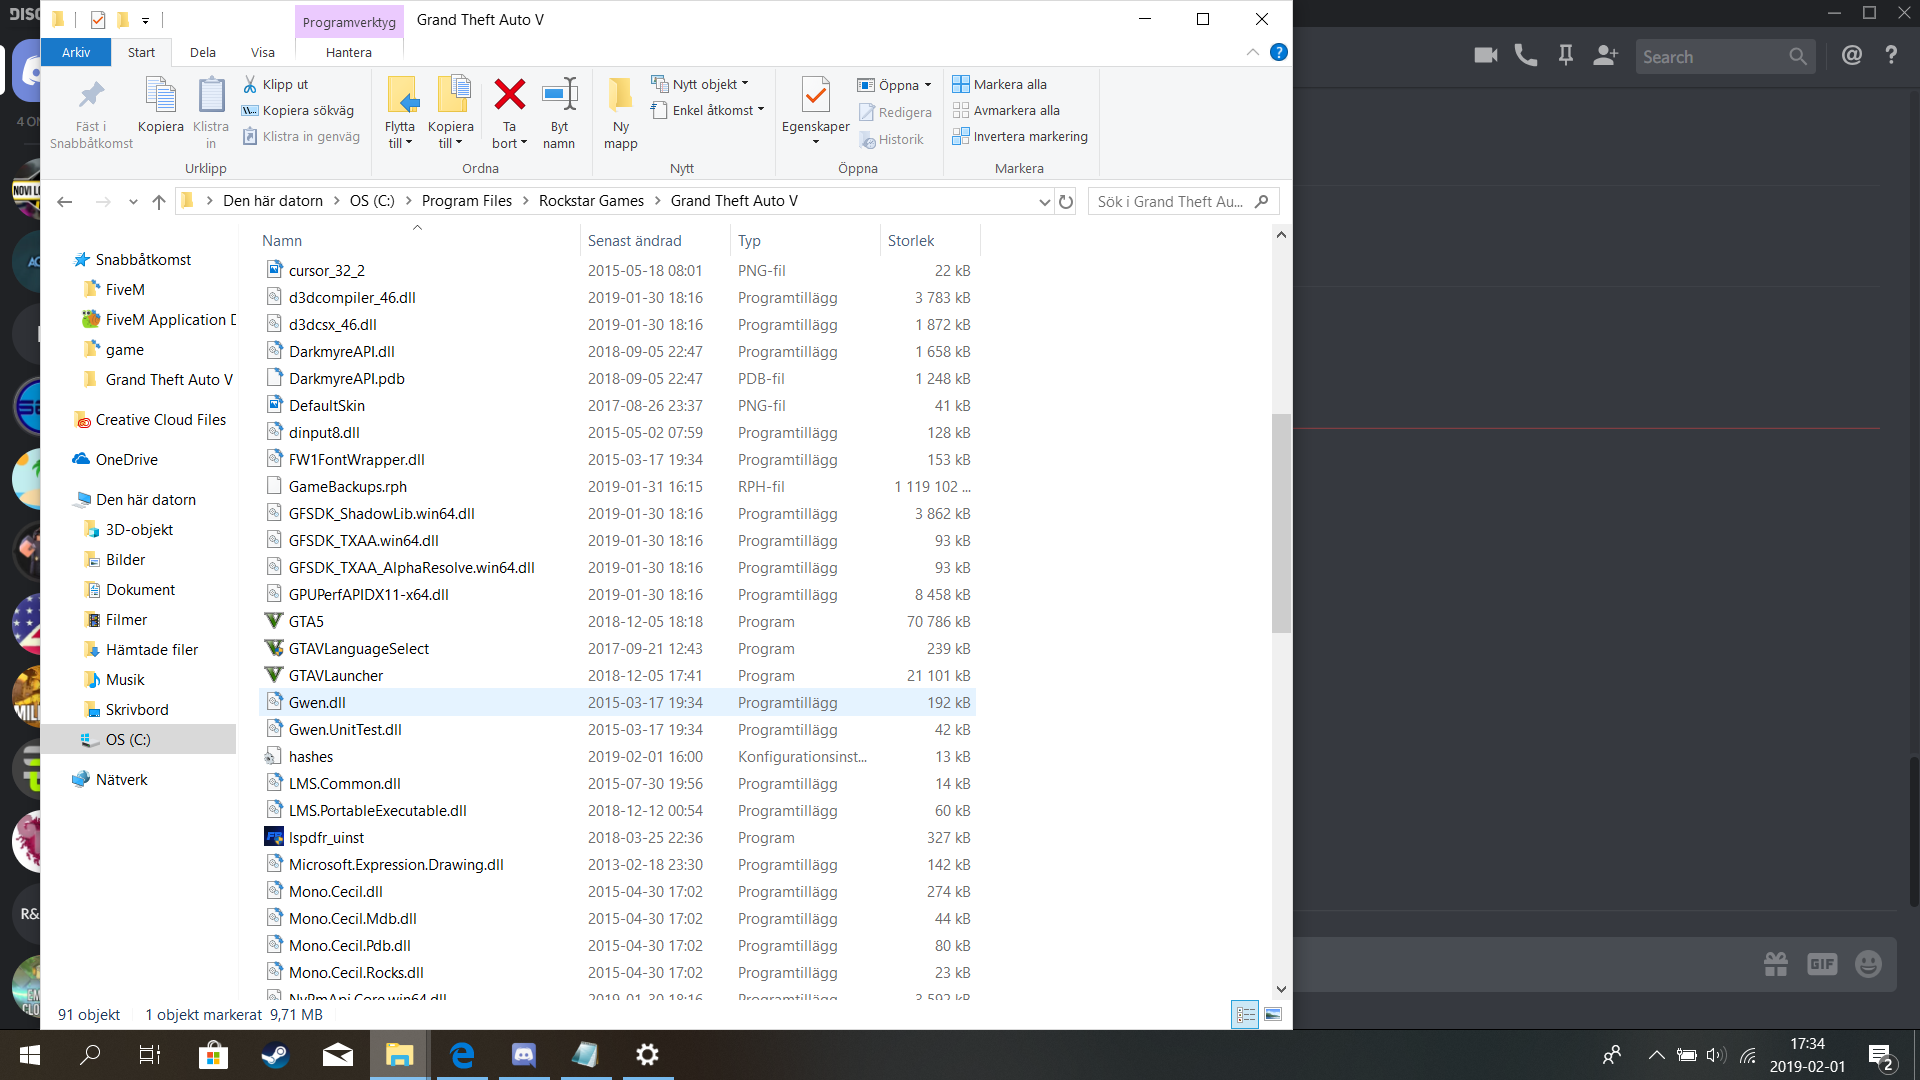Select Hämtade filer in navigation pane

click(151, 650)
